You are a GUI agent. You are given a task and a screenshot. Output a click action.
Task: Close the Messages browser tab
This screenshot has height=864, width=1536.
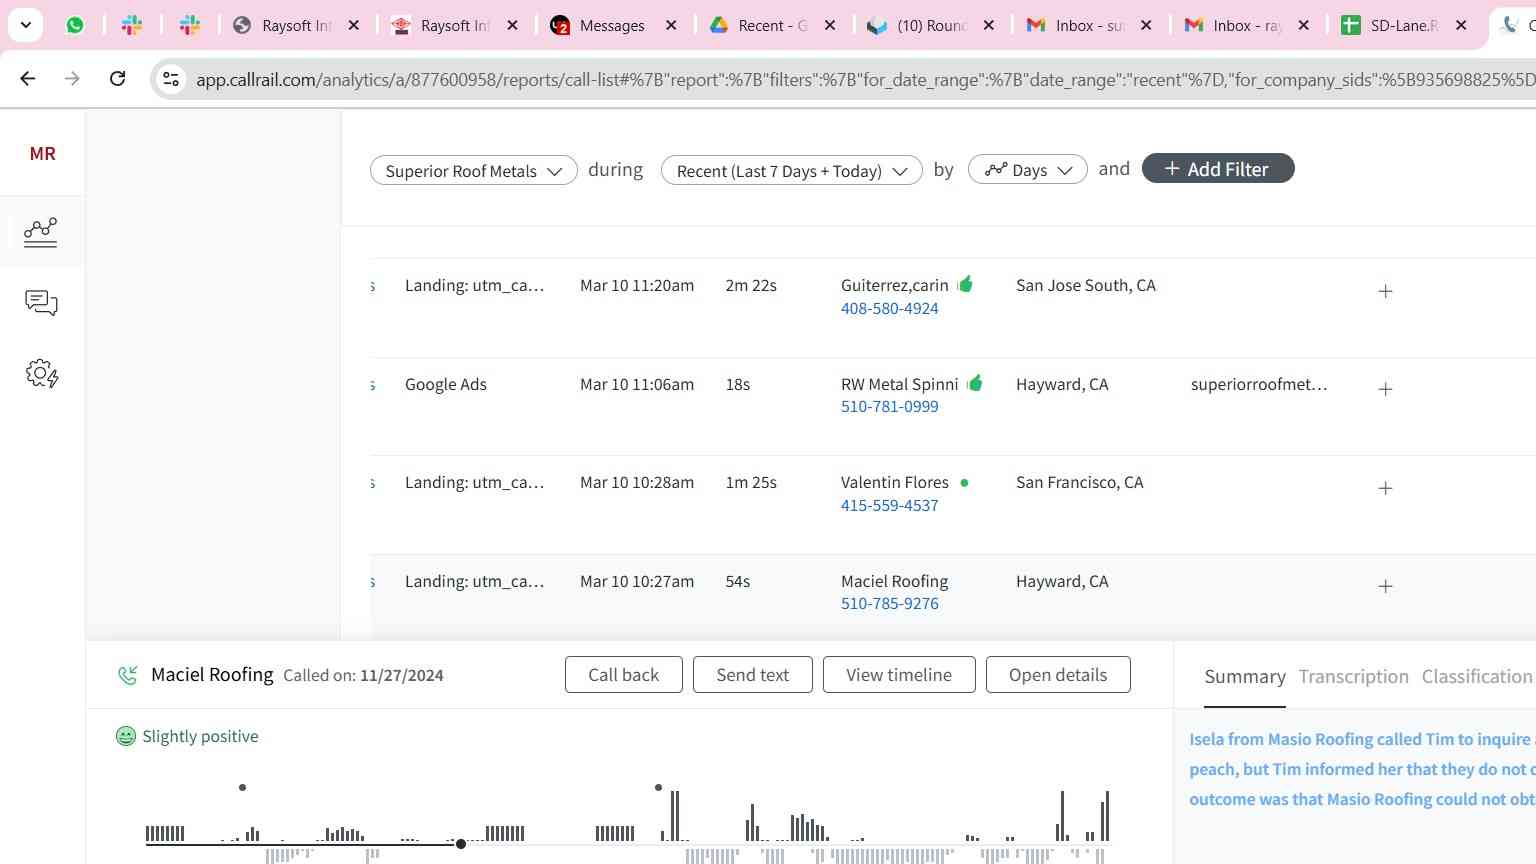pos(671,25)
